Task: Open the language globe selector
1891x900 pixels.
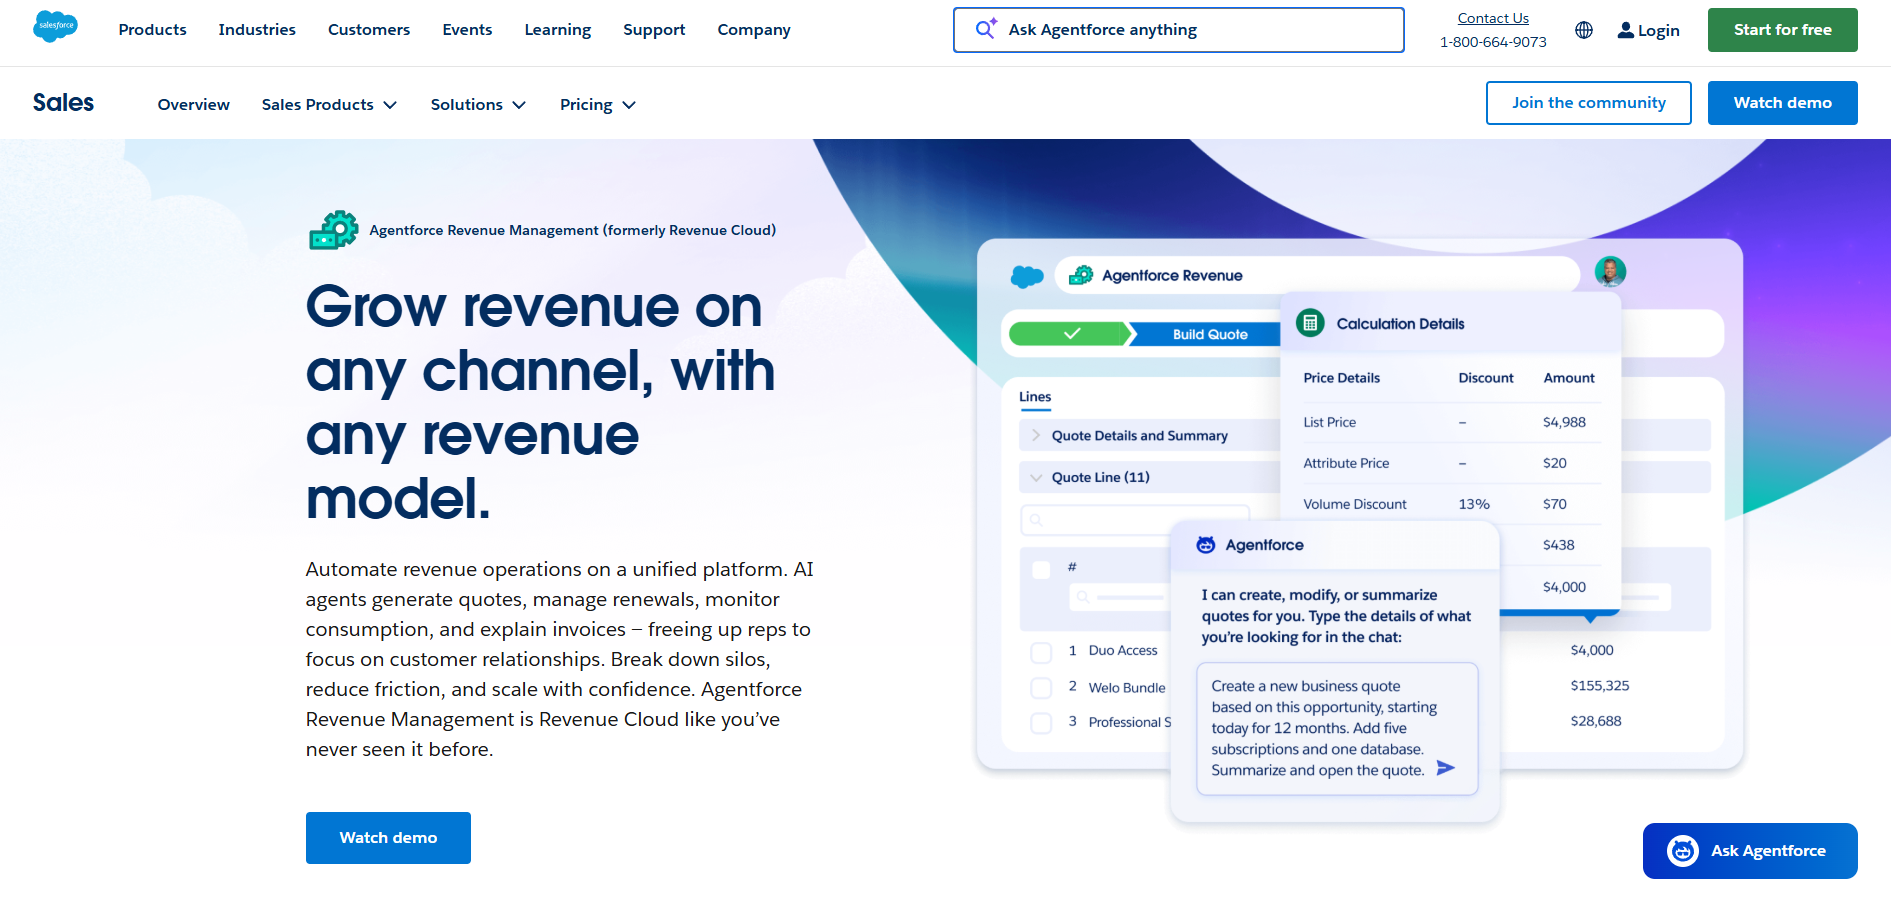Action: [x=1584, y=30]
